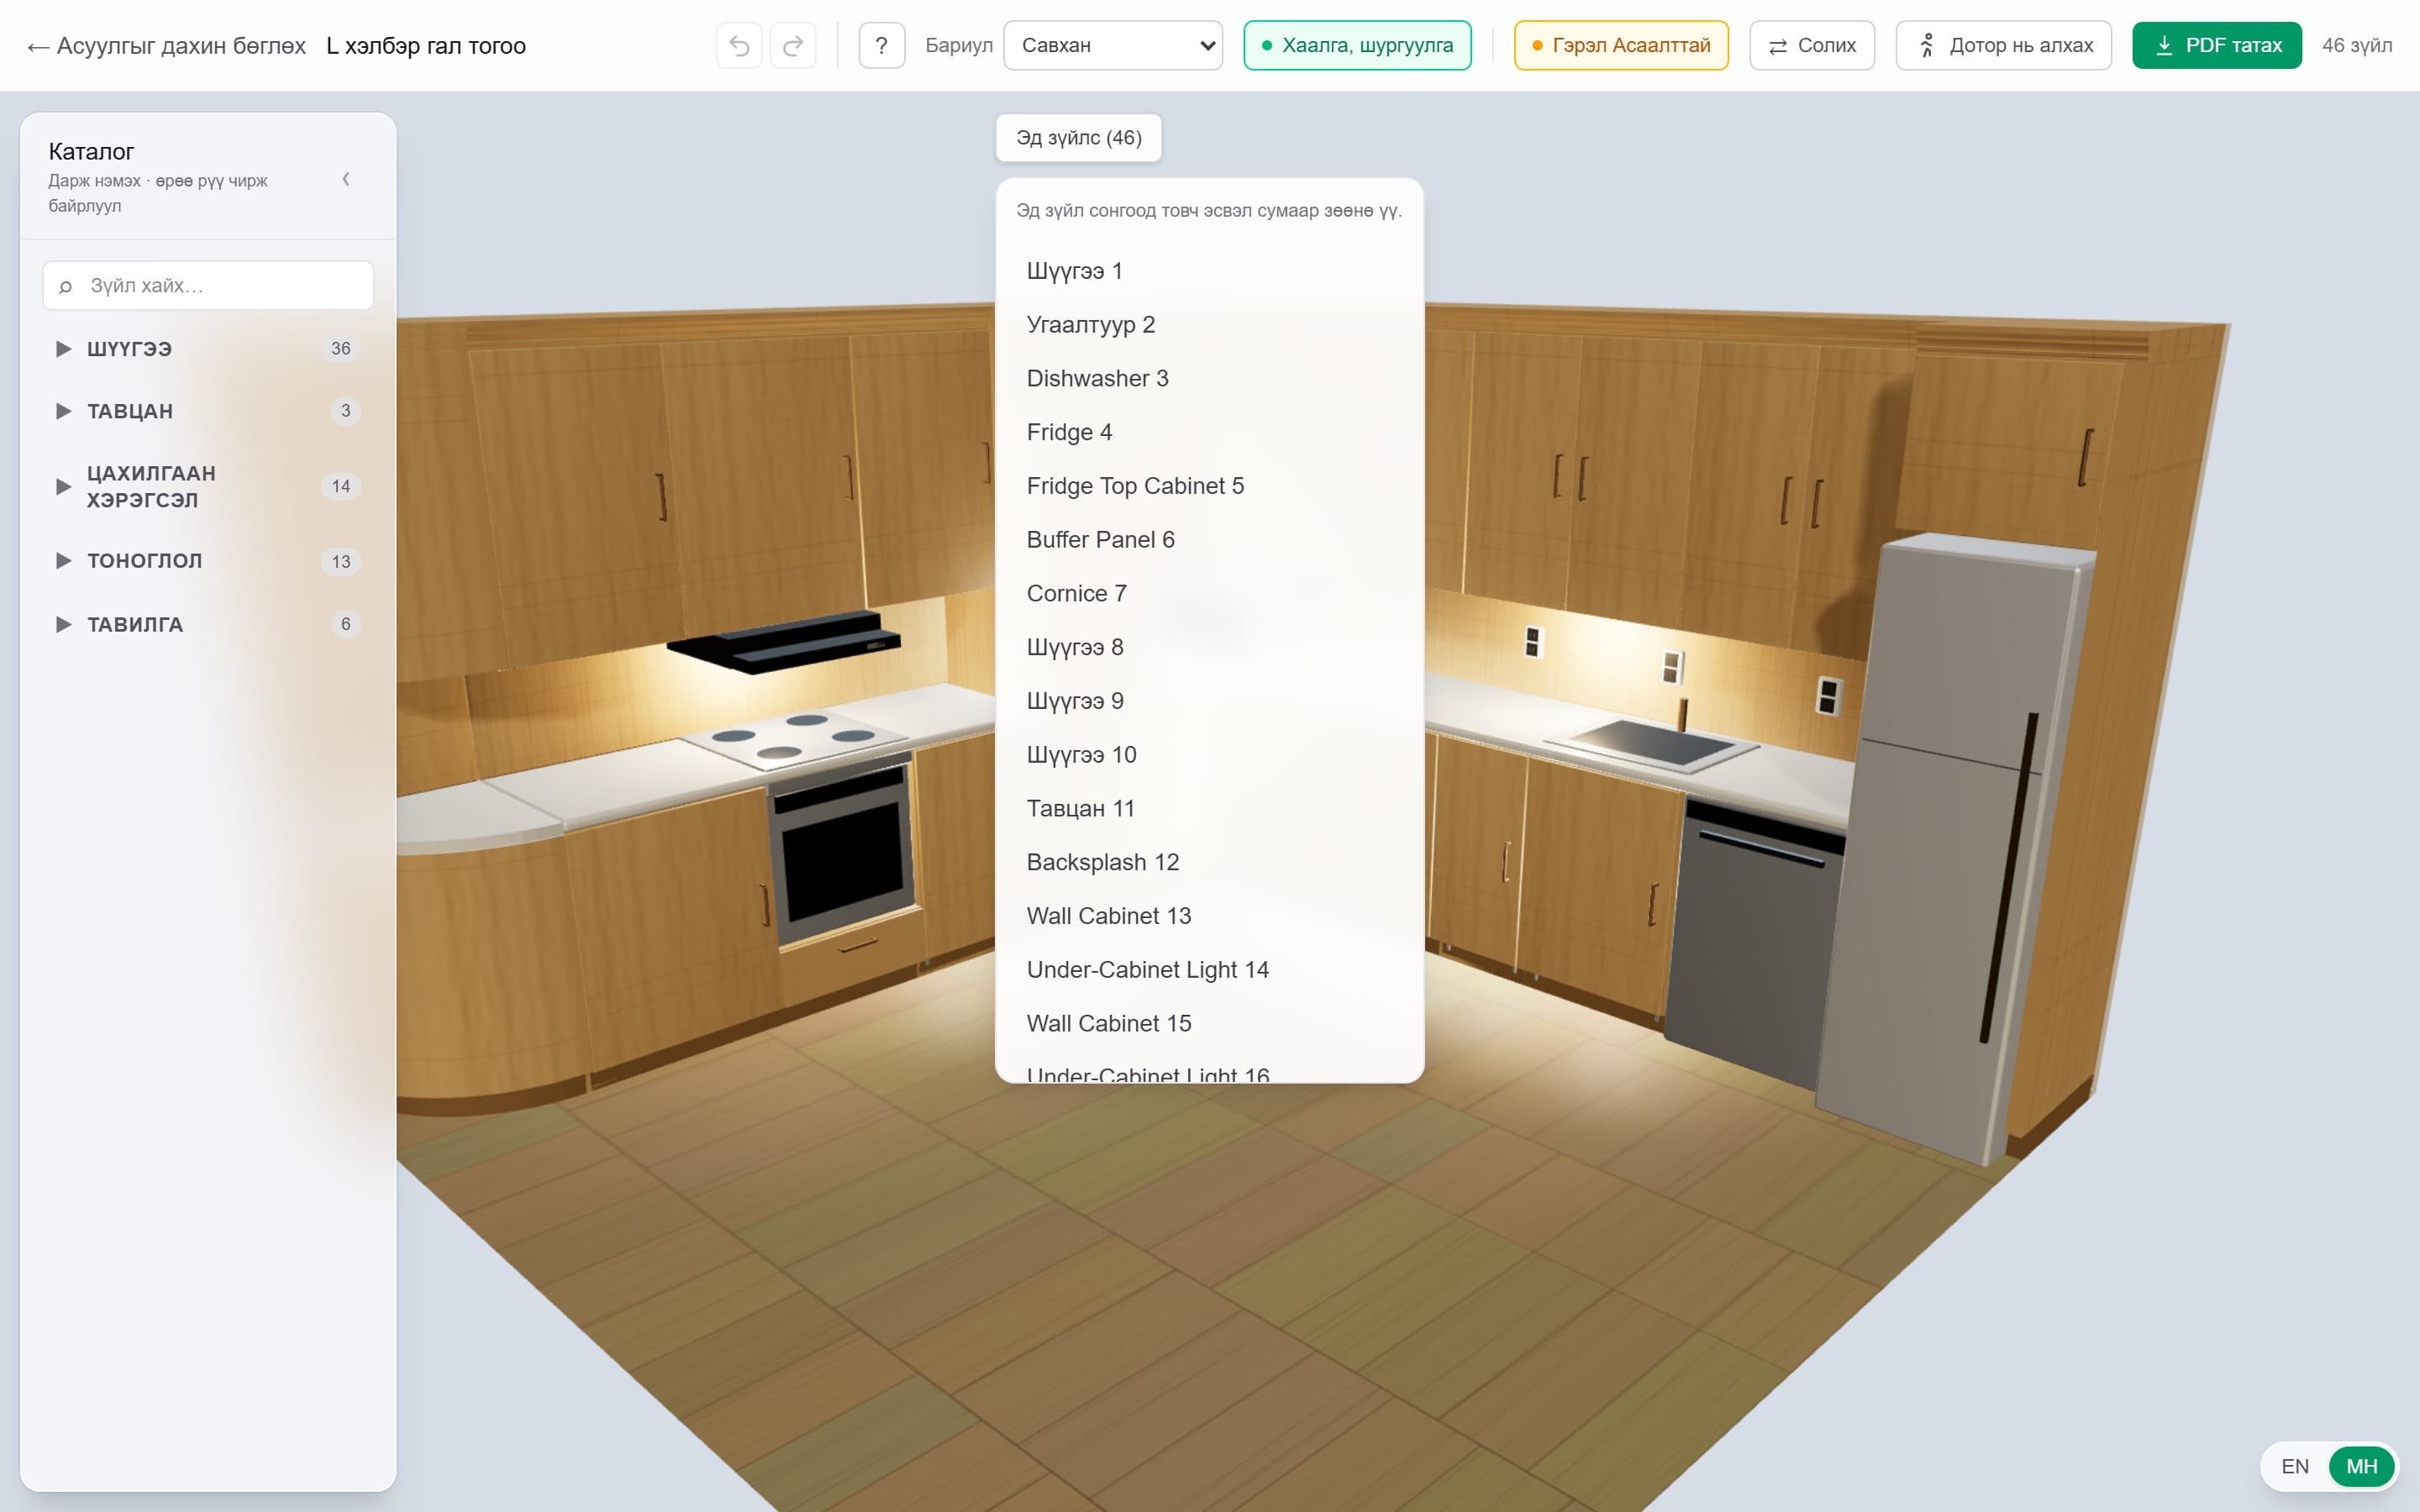This screenshot has width=2420, height=1512.
Task: Click the Солих swap button
Action: [1811, 46]
